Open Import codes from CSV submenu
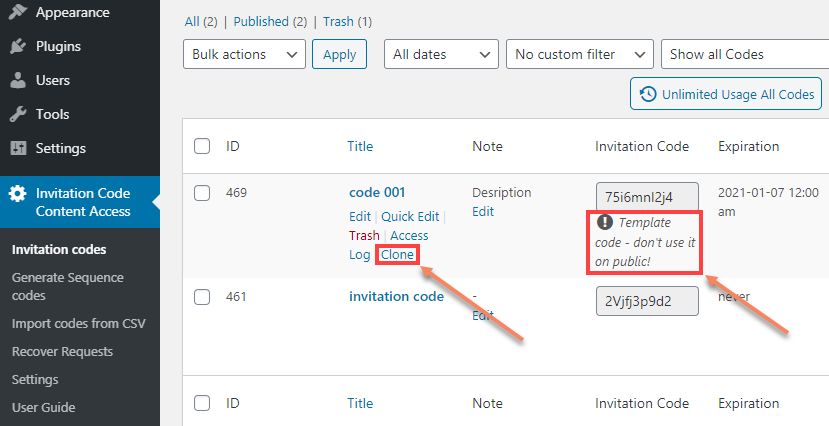Screen dimensions: 829x426 [79, 323]
